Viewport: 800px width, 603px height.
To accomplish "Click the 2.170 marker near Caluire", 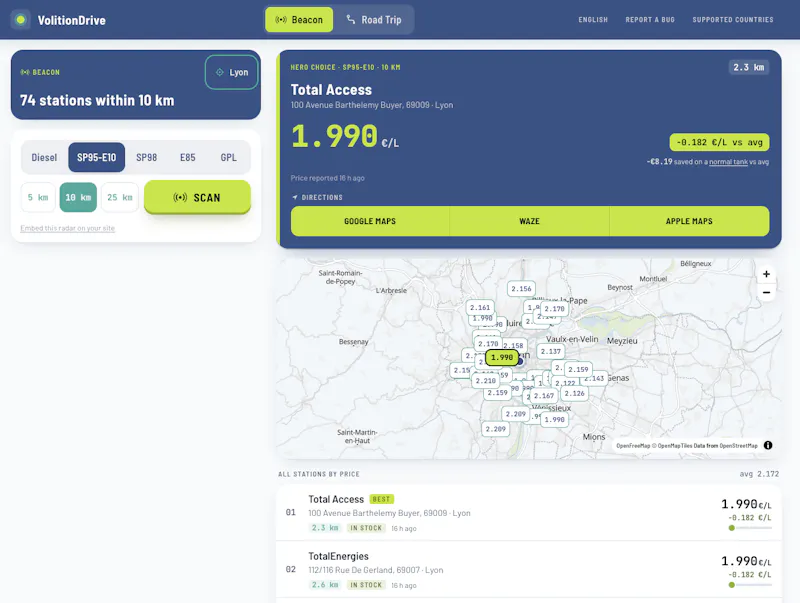I will point(554,309).
